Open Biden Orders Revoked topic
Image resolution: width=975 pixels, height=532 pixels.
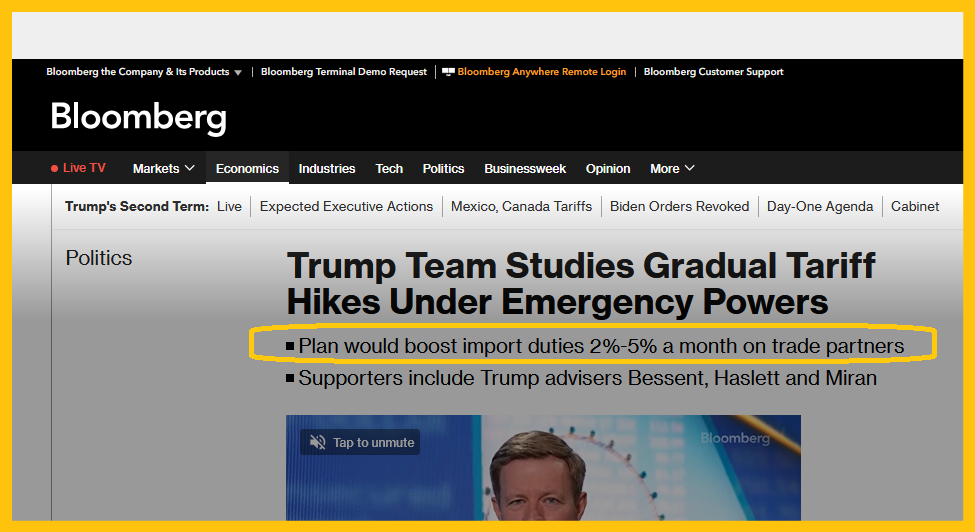pos(679,206)
